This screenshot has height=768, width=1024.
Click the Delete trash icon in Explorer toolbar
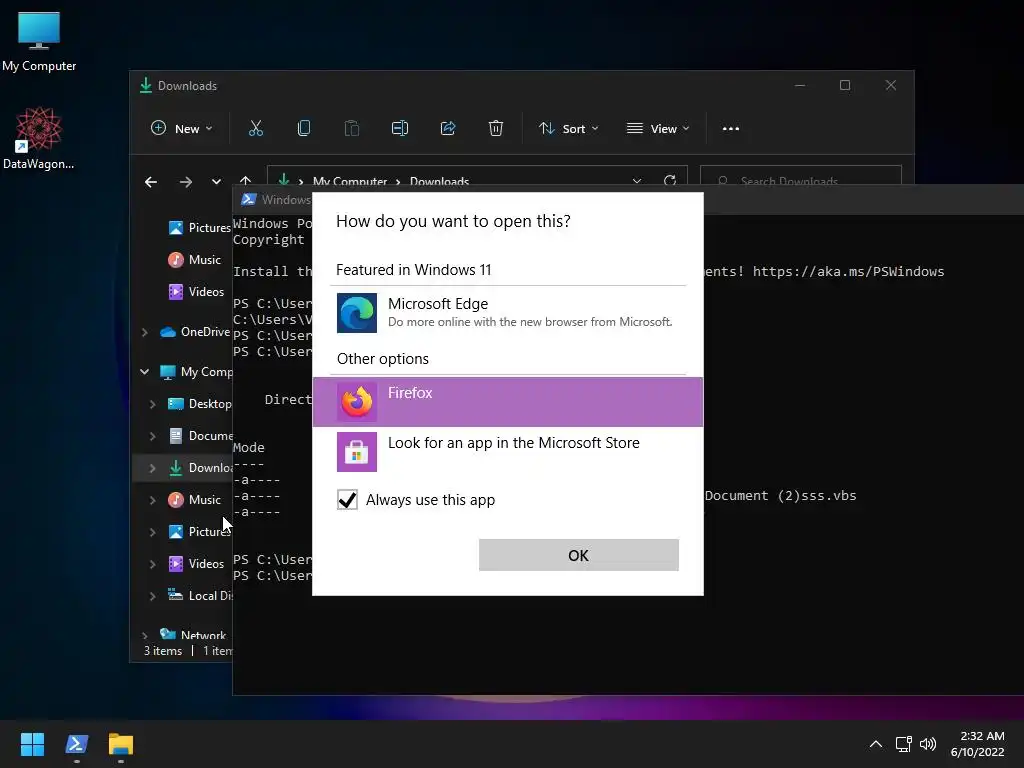click(496, 129)
